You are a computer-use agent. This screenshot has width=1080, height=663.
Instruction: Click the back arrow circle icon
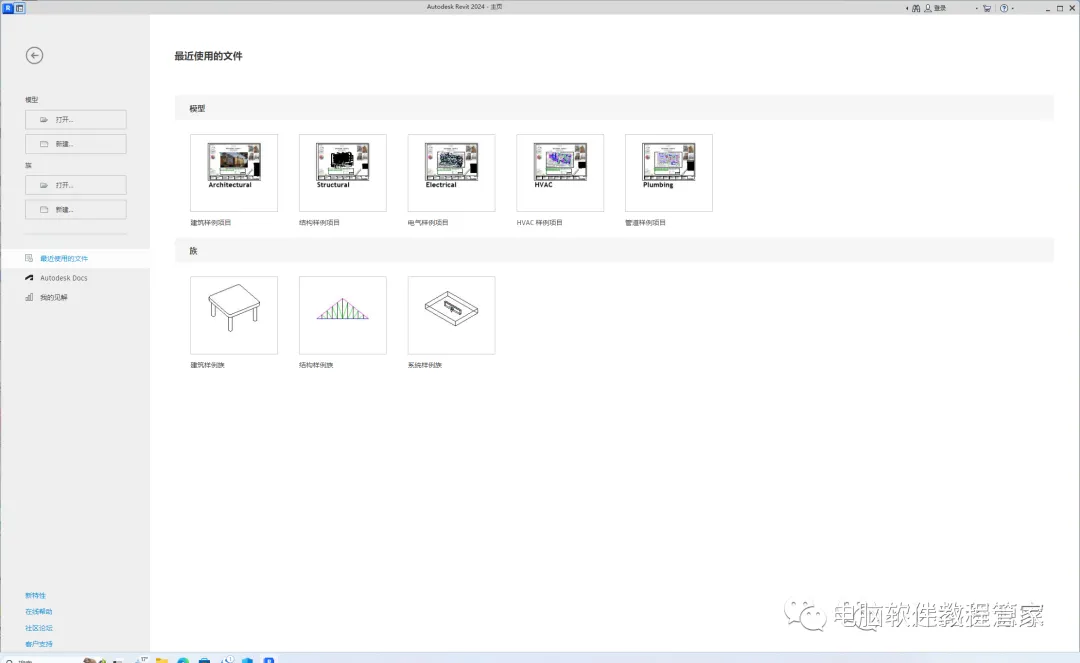34,55
